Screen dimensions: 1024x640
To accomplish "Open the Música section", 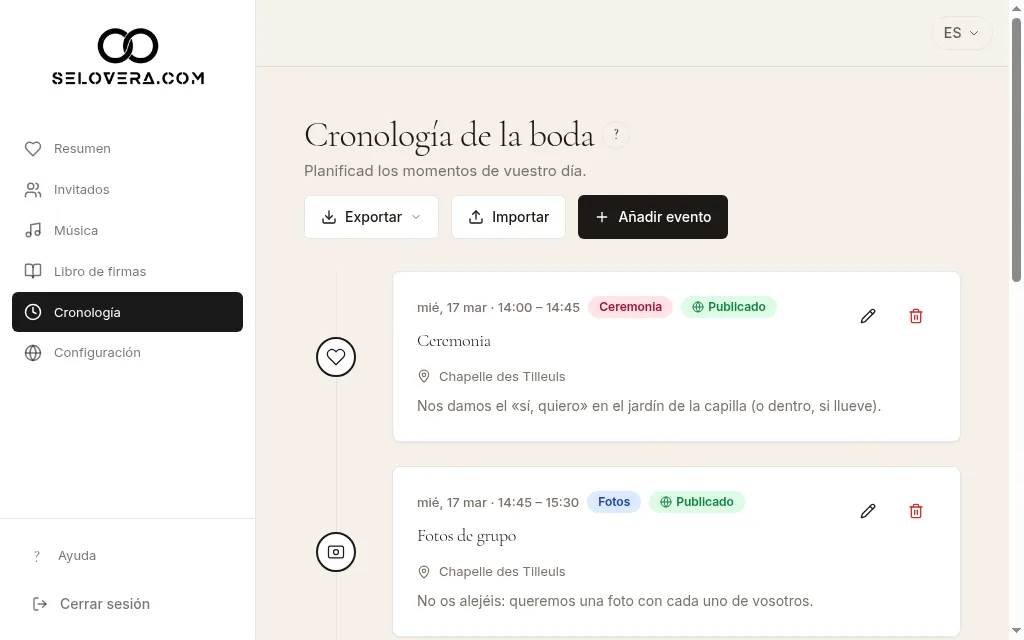I will (x=127, y=231).
